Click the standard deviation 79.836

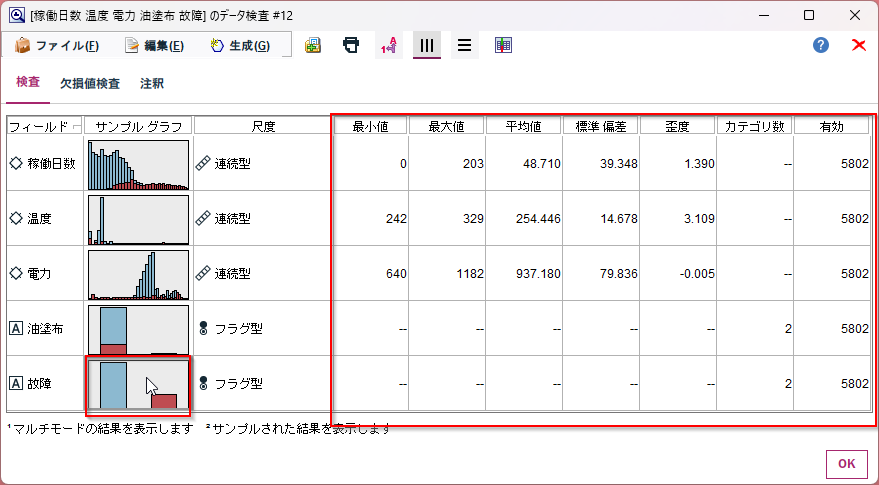click(x=620, y=274)
